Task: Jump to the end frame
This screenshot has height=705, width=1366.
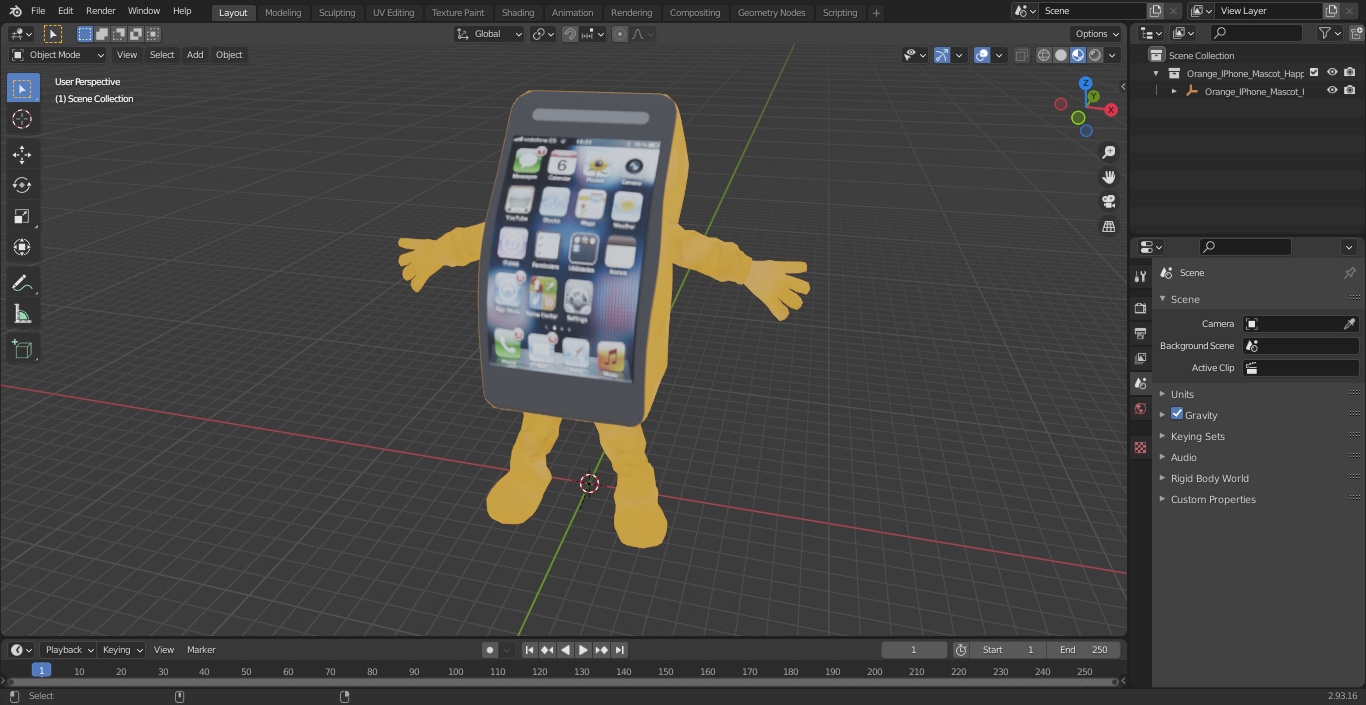Action: (x=620, y=650)
